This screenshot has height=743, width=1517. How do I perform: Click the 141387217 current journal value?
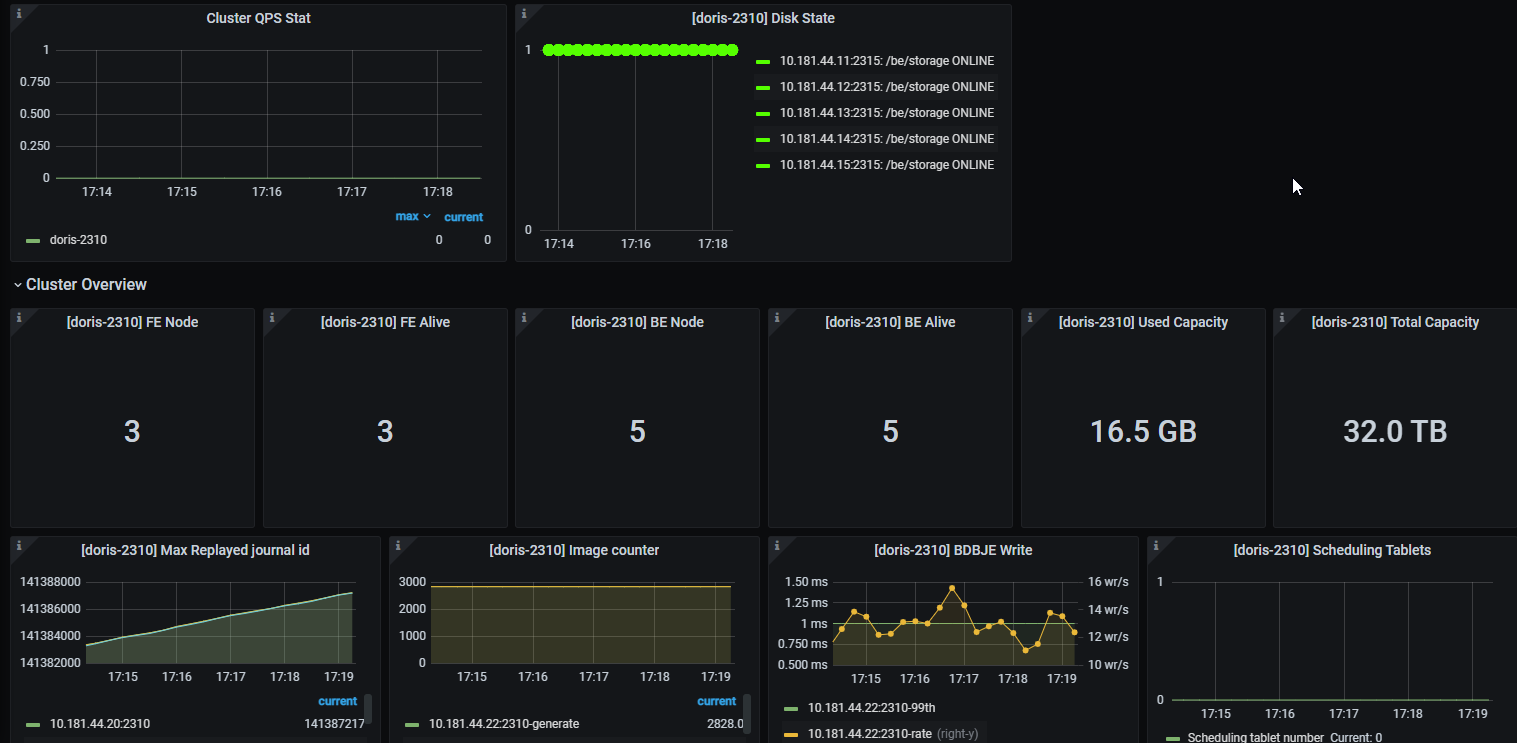point(334,724)
